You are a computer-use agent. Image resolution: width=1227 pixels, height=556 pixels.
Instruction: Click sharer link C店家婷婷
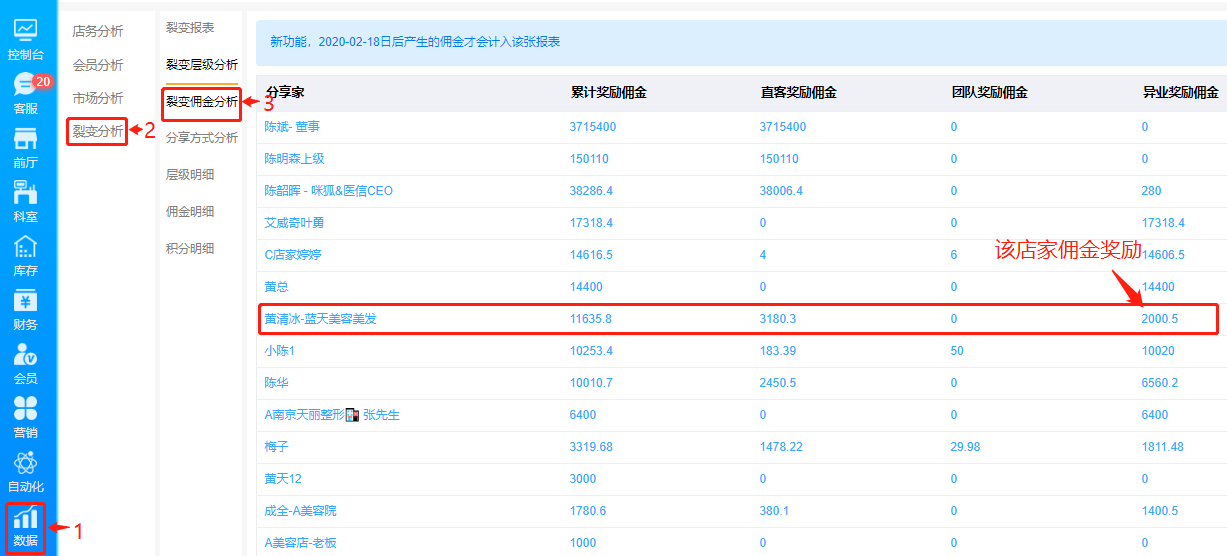coord(293,255)
